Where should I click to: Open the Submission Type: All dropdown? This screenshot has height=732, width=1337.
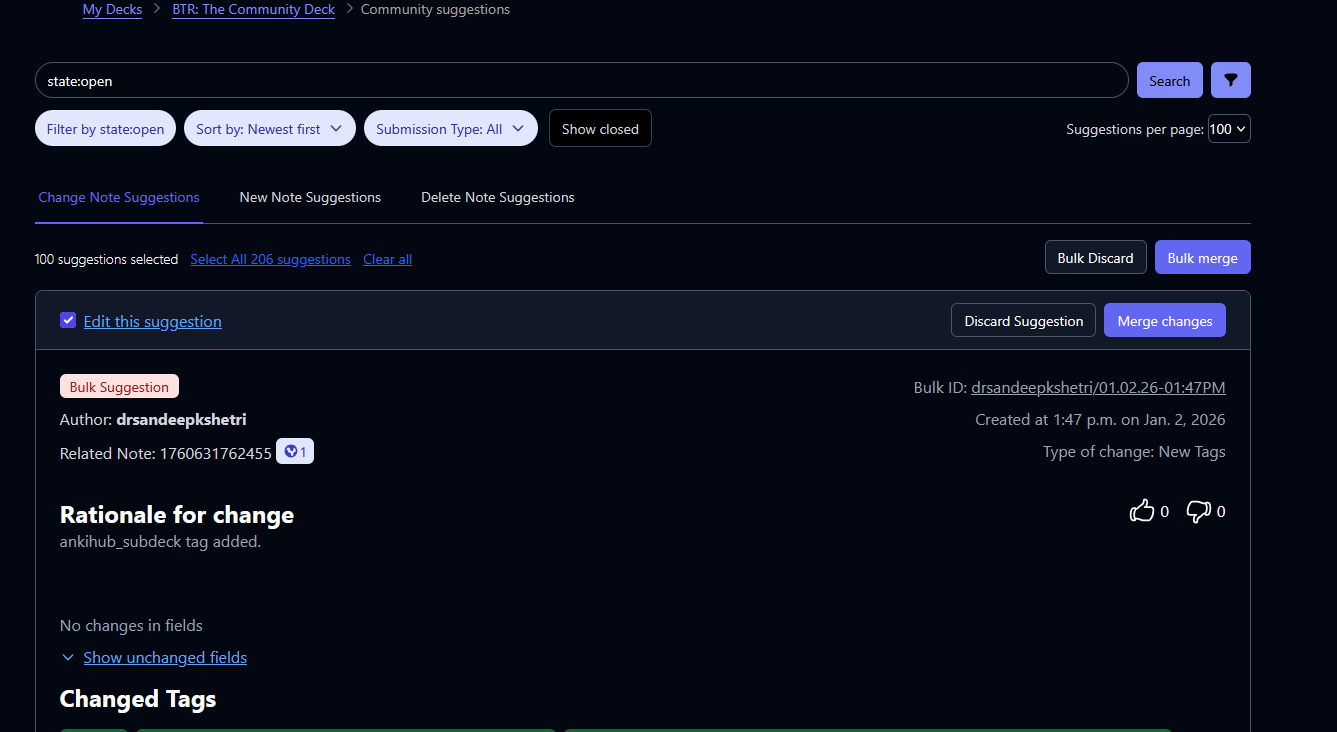click(450, 129)
